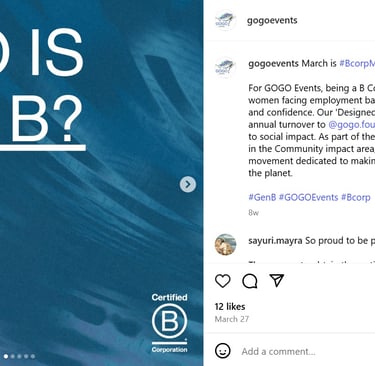Share the post with the paper plane icon
The width and height of the screenshot is (375, 366).
pos(277,281)
